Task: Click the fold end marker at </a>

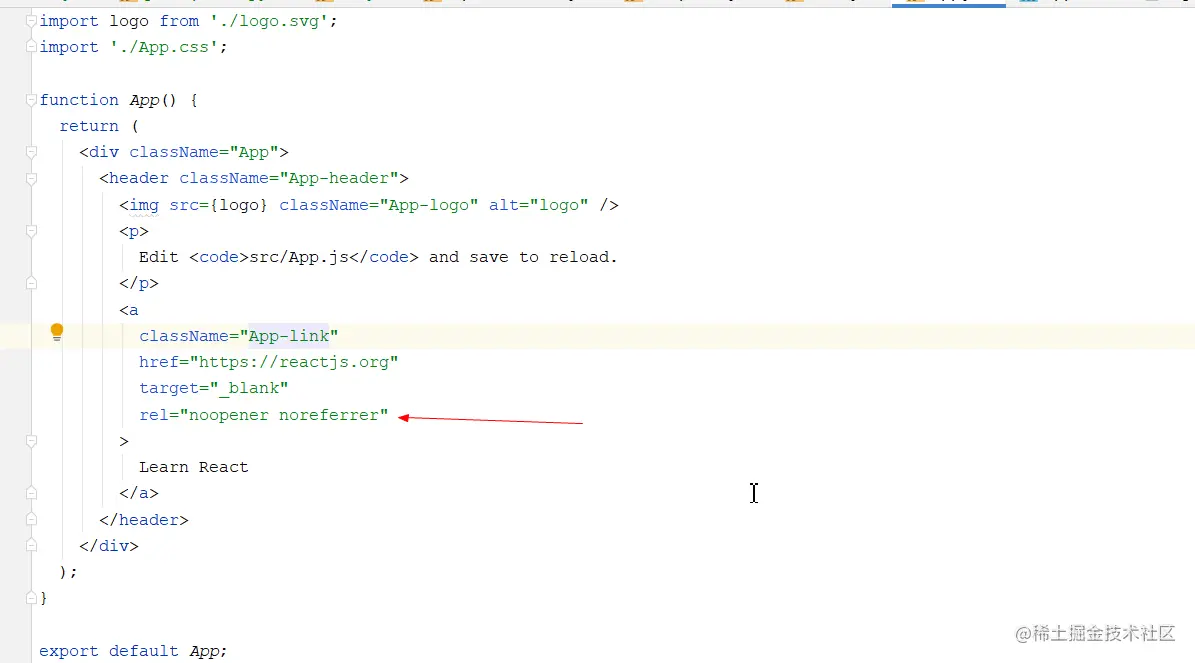Action: point(31,493)
